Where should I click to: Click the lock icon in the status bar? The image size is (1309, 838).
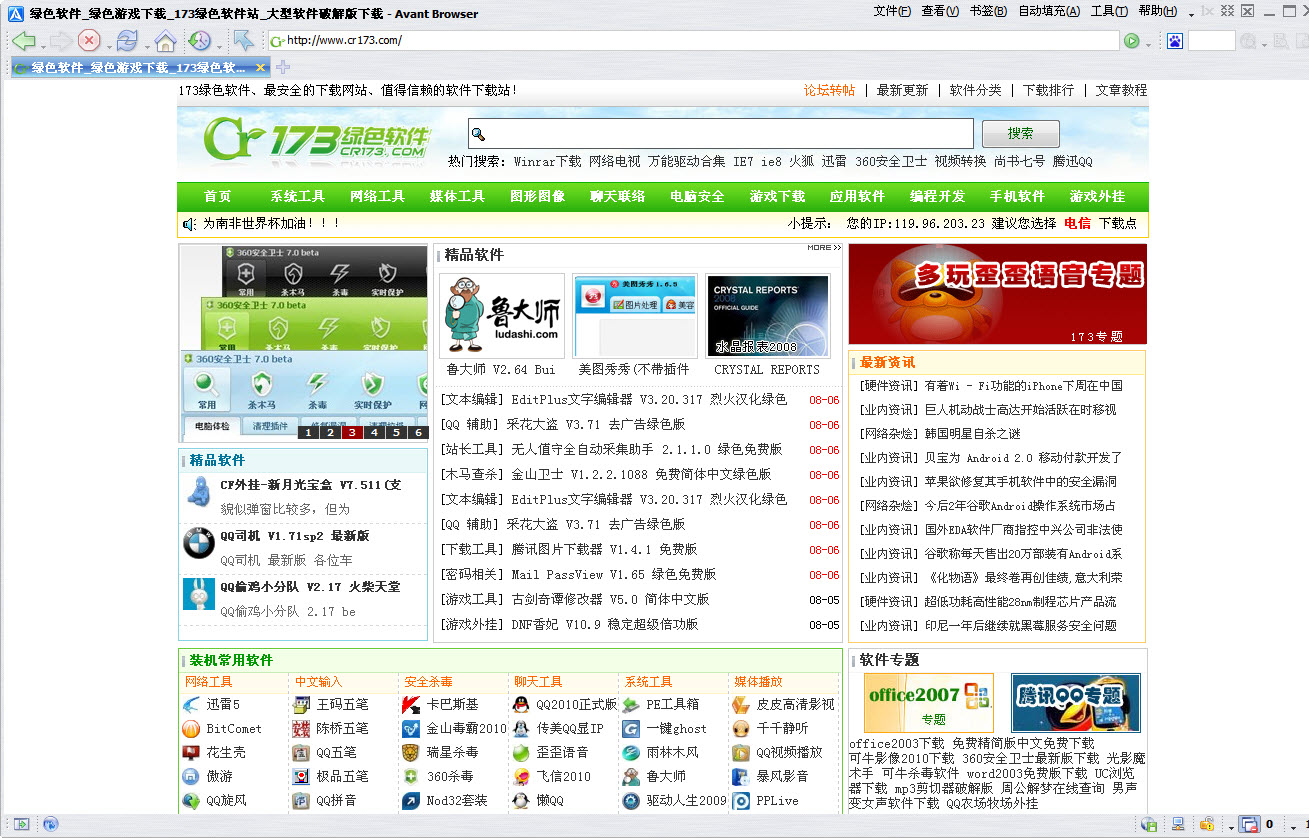tap(1207, 824)
